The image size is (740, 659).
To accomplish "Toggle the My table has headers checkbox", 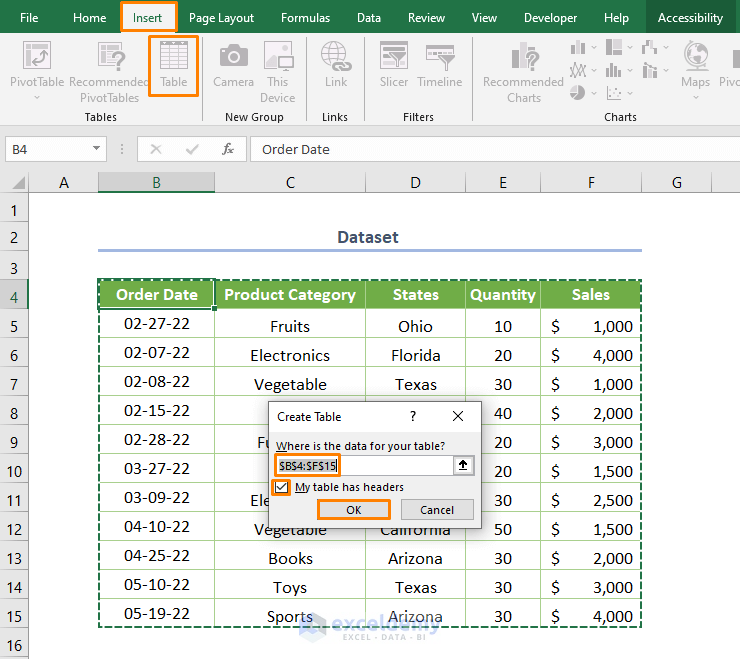I will pos(283,487).
